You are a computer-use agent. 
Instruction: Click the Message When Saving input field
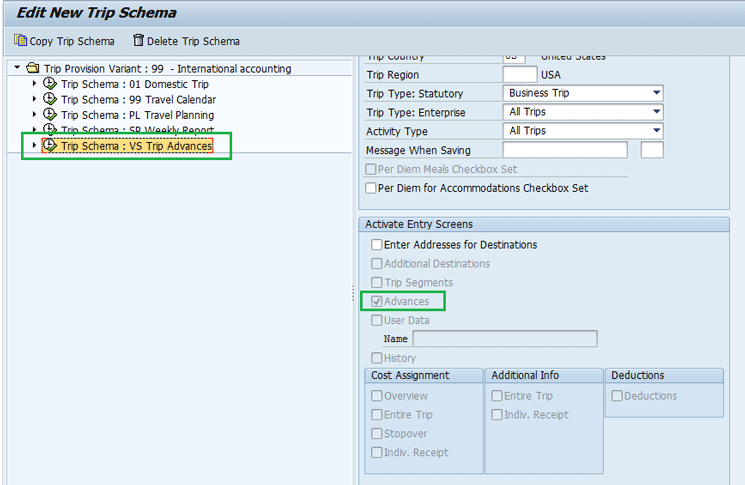[564, 150]
